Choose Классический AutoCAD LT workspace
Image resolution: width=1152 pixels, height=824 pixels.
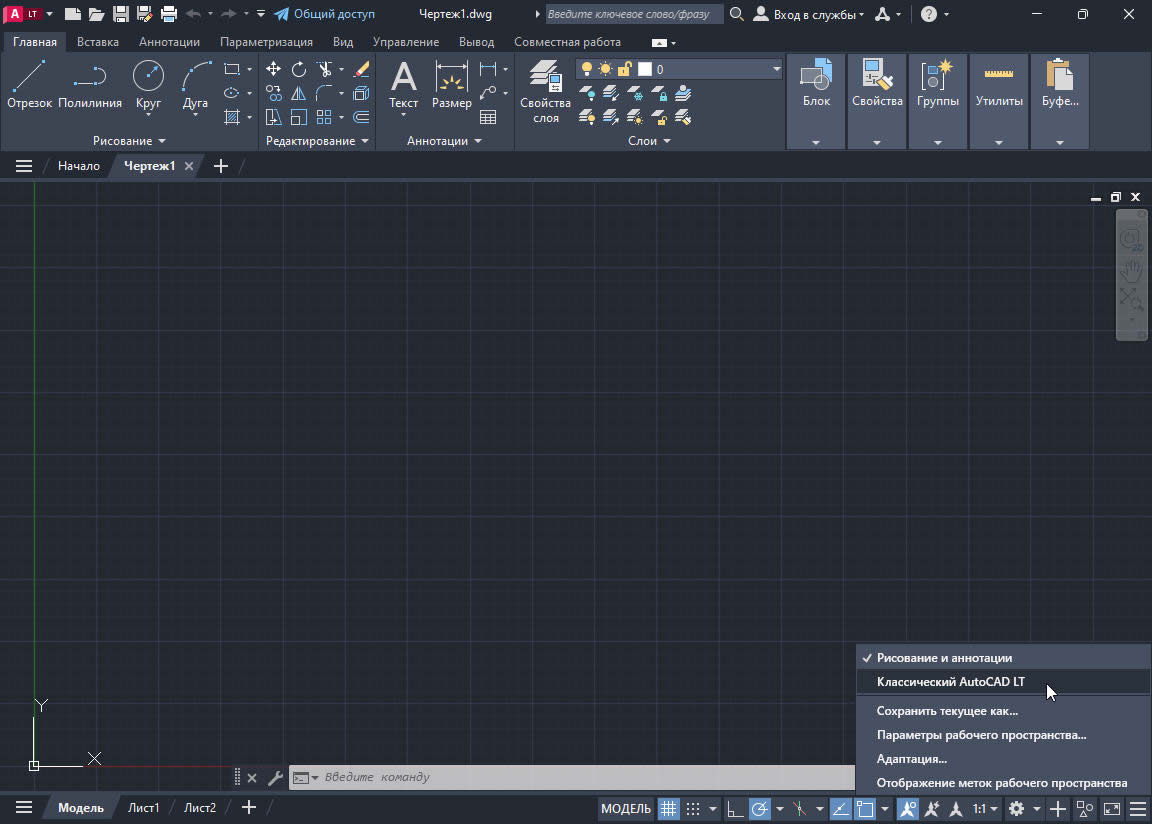coord(950,682)
